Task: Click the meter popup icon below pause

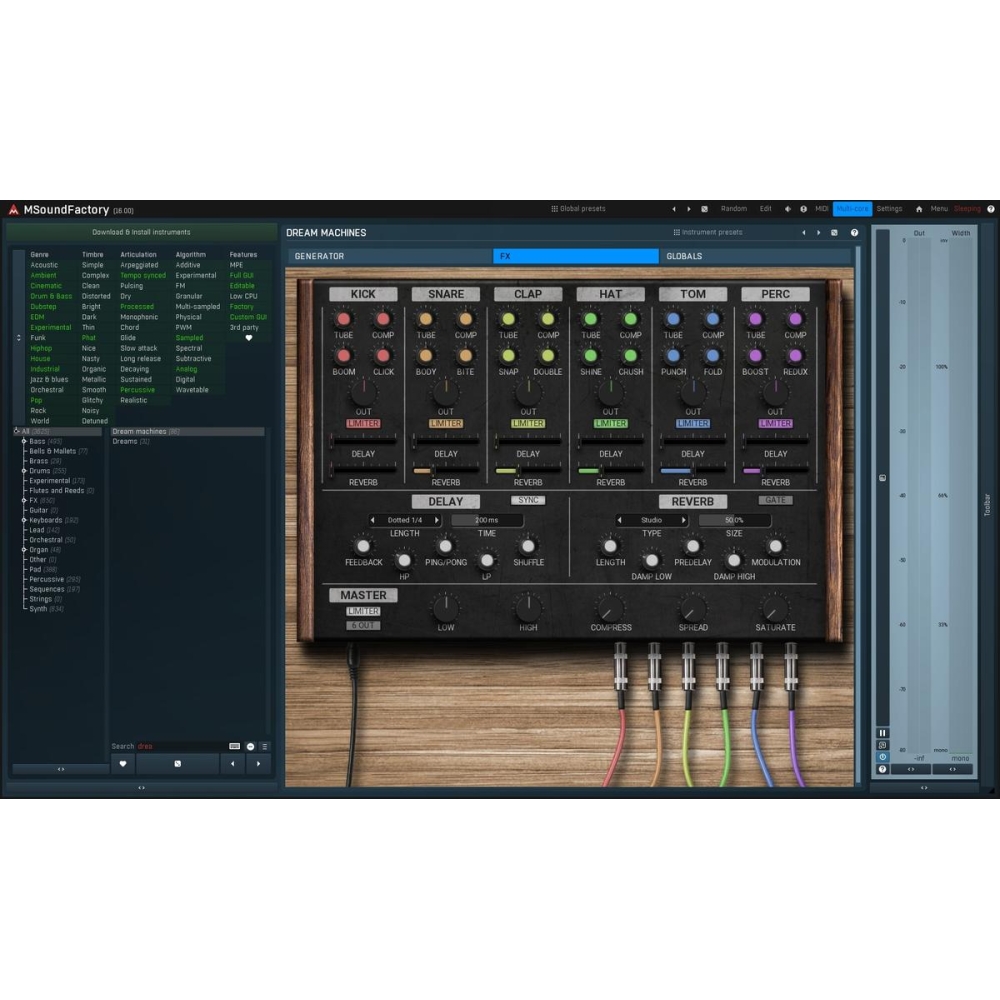Action: [x=883, y=745]
